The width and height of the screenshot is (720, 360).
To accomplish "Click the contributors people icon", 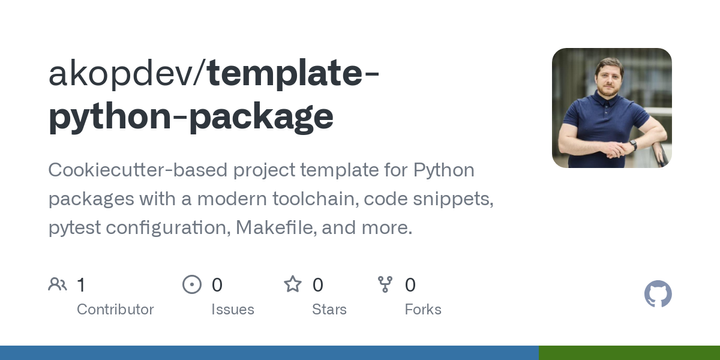I will (57, 284).
